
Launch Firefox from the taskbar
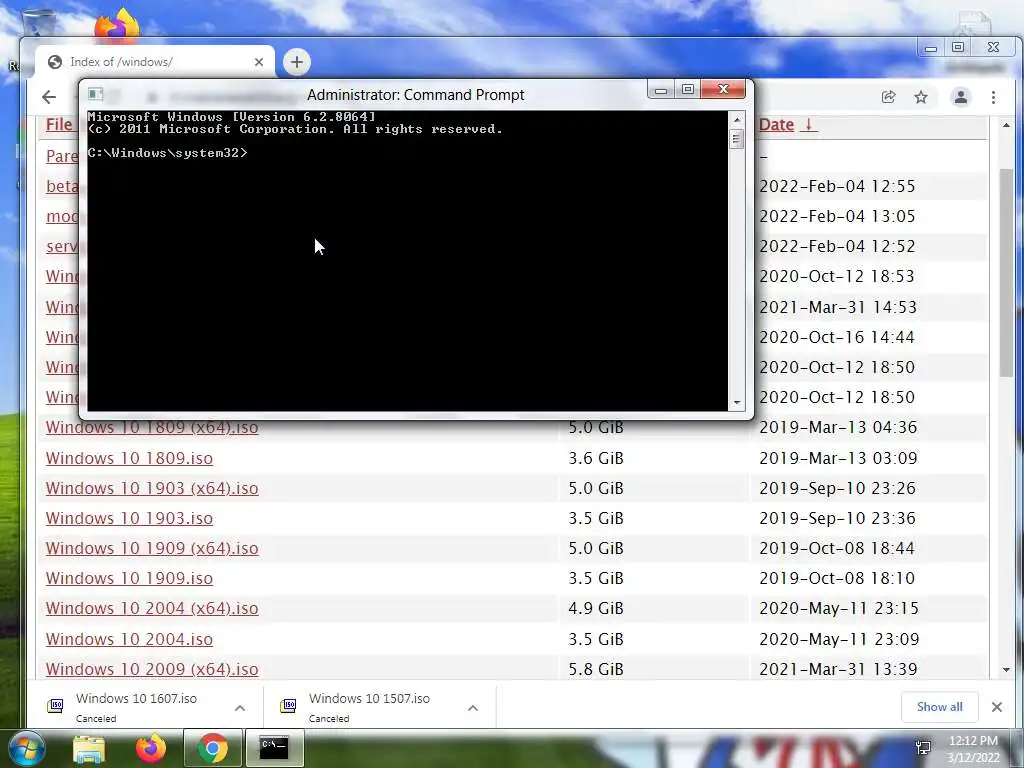click(151, 748)
